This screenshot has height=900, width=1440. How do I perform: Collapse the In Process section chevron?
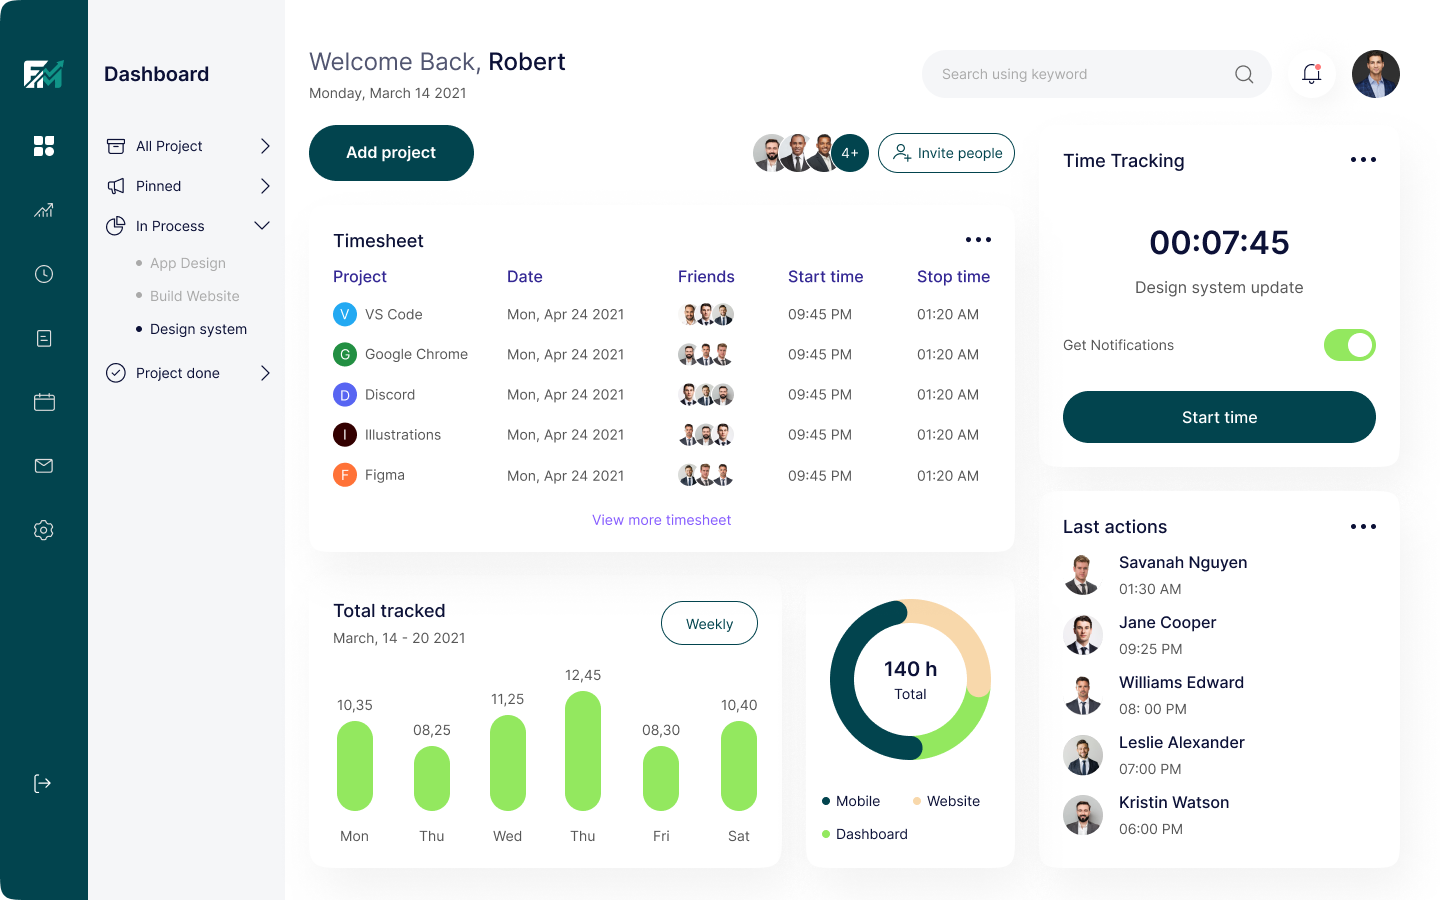tap(262, 226)
